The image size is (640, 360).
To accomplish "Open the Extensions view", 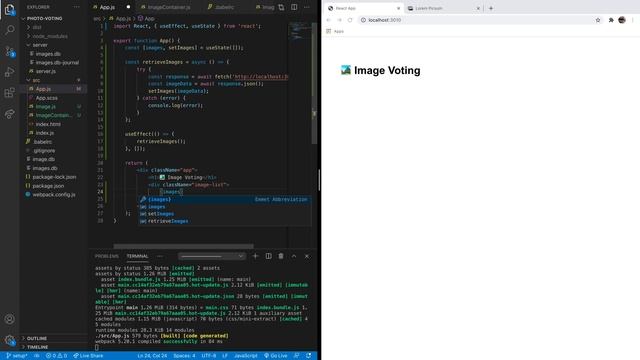I will (x=9, y=93).
